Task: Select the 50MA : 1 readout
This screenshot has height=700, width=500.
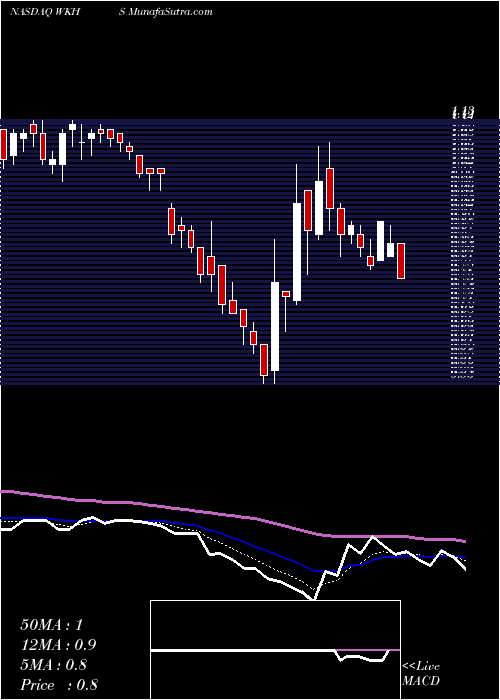Action: click(x=51, y=625)
